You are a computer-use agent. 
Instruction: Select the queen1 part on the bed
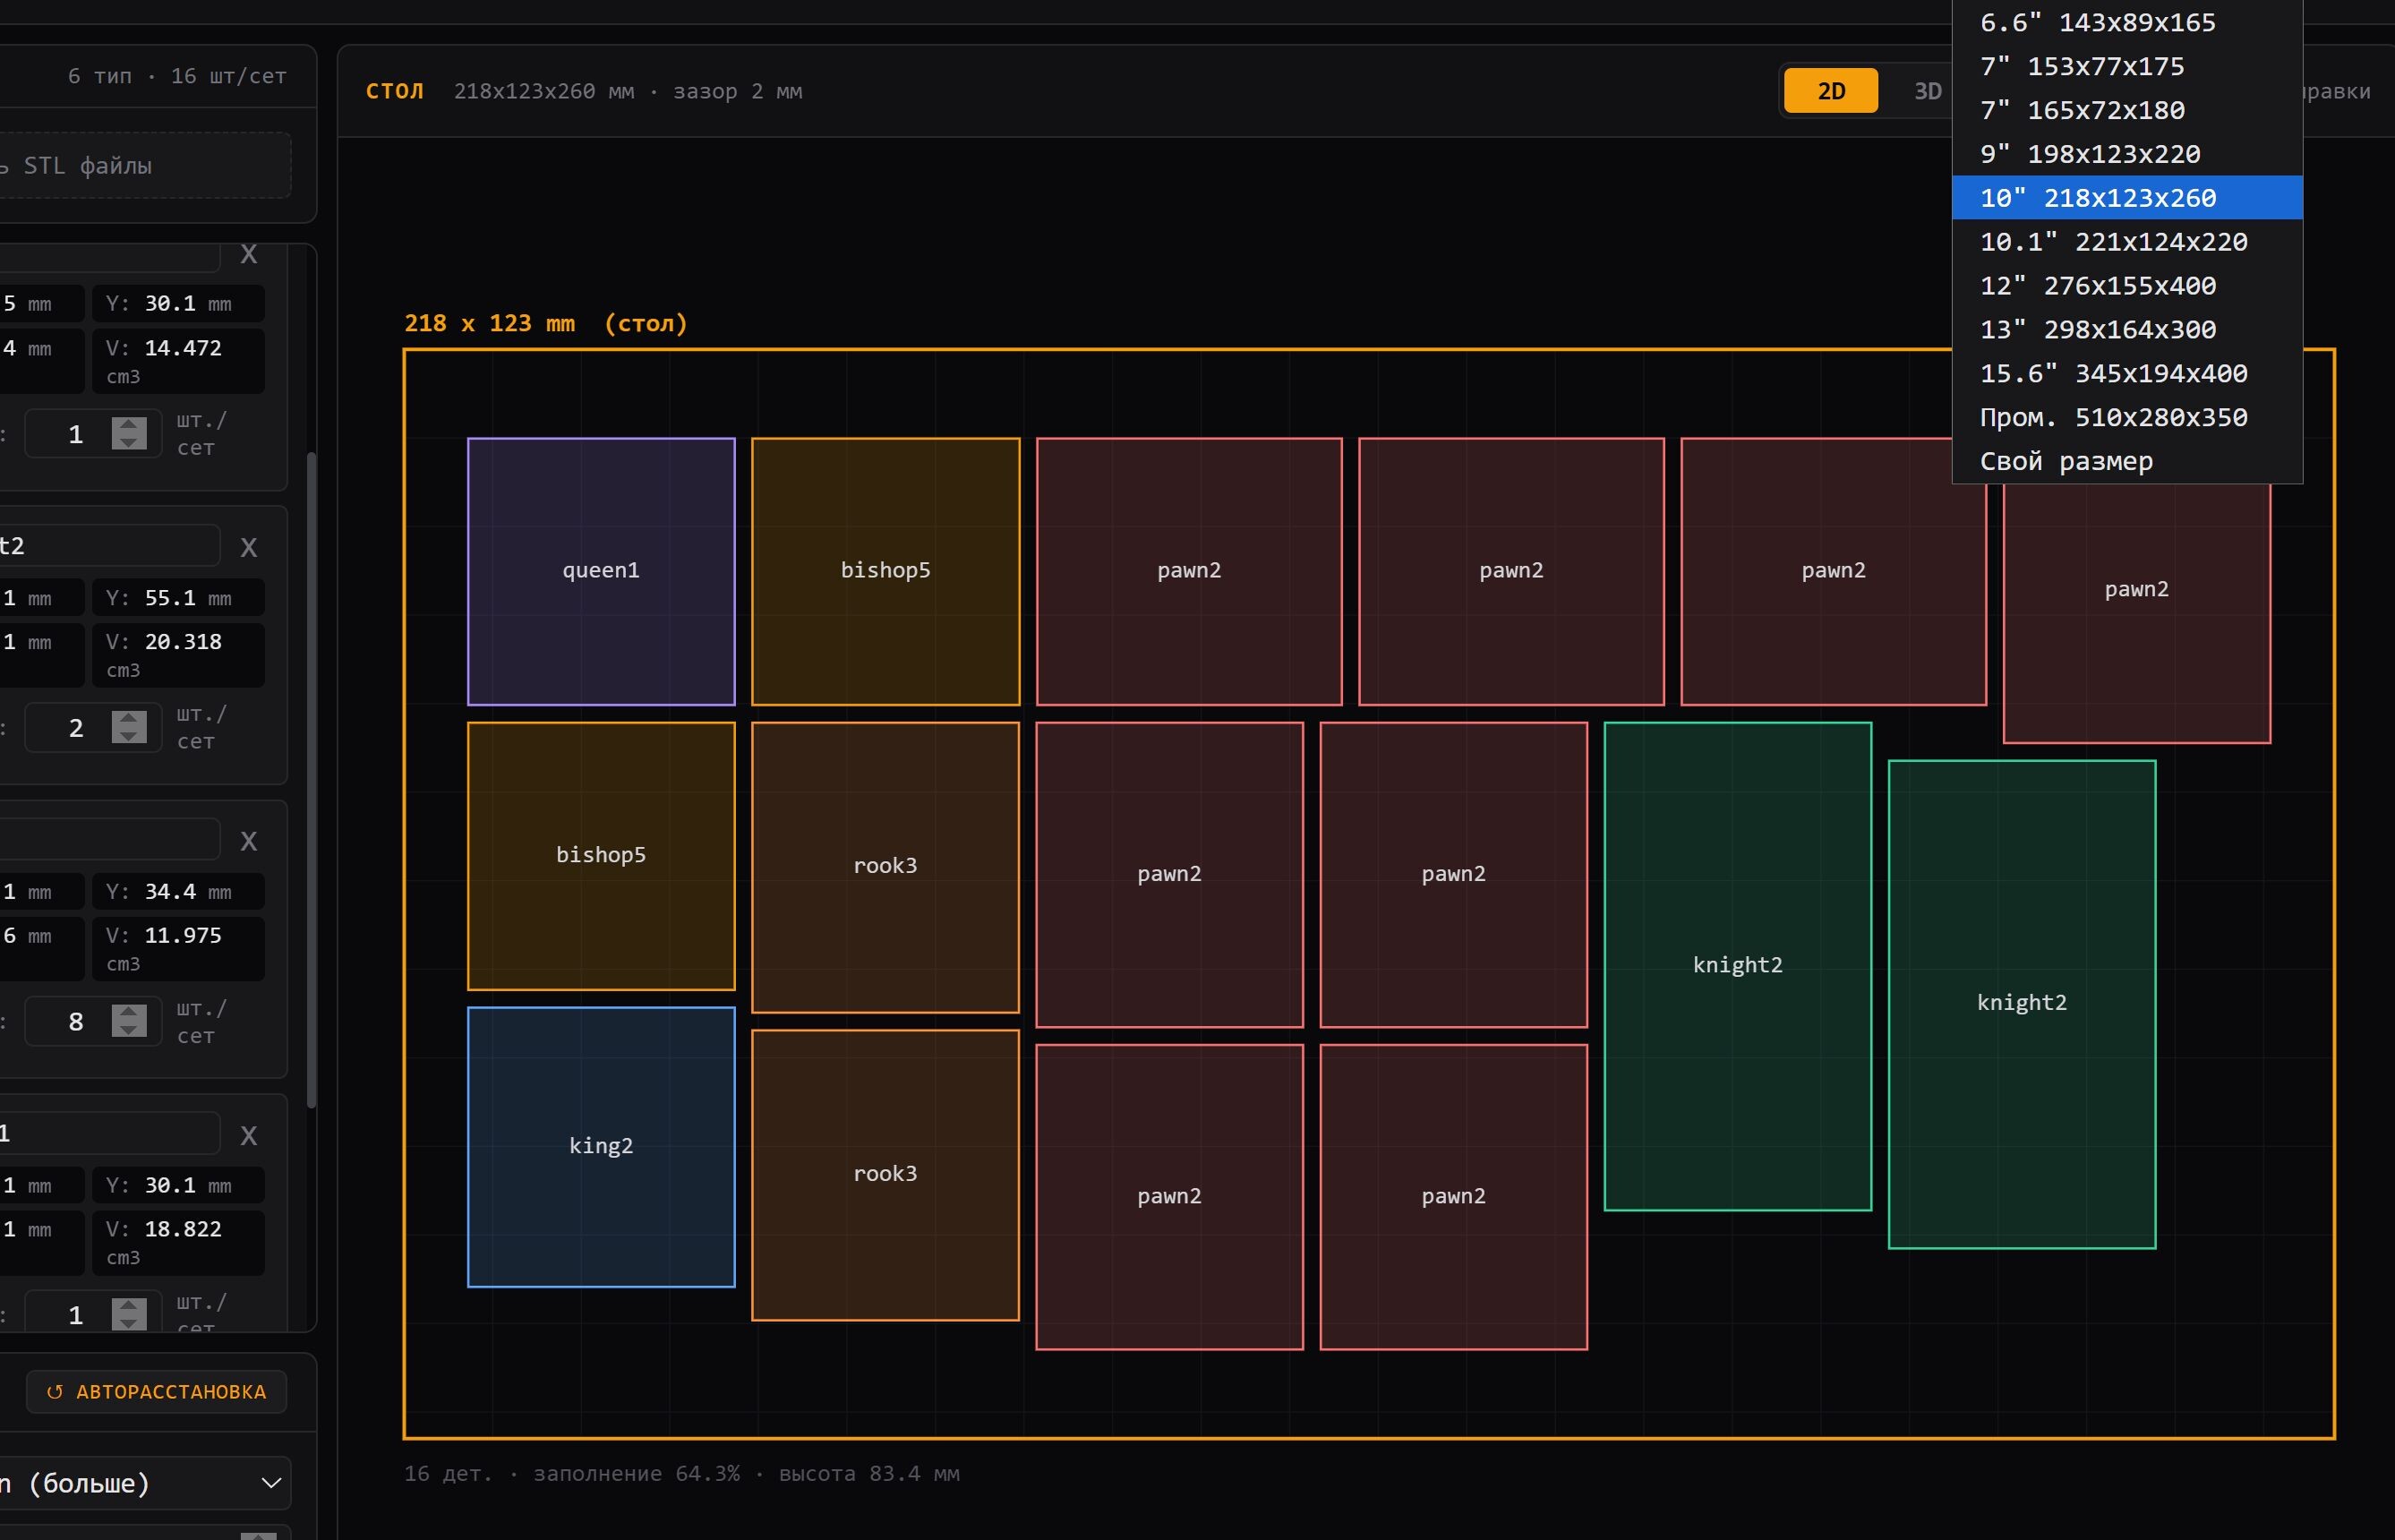coord(600,571)
